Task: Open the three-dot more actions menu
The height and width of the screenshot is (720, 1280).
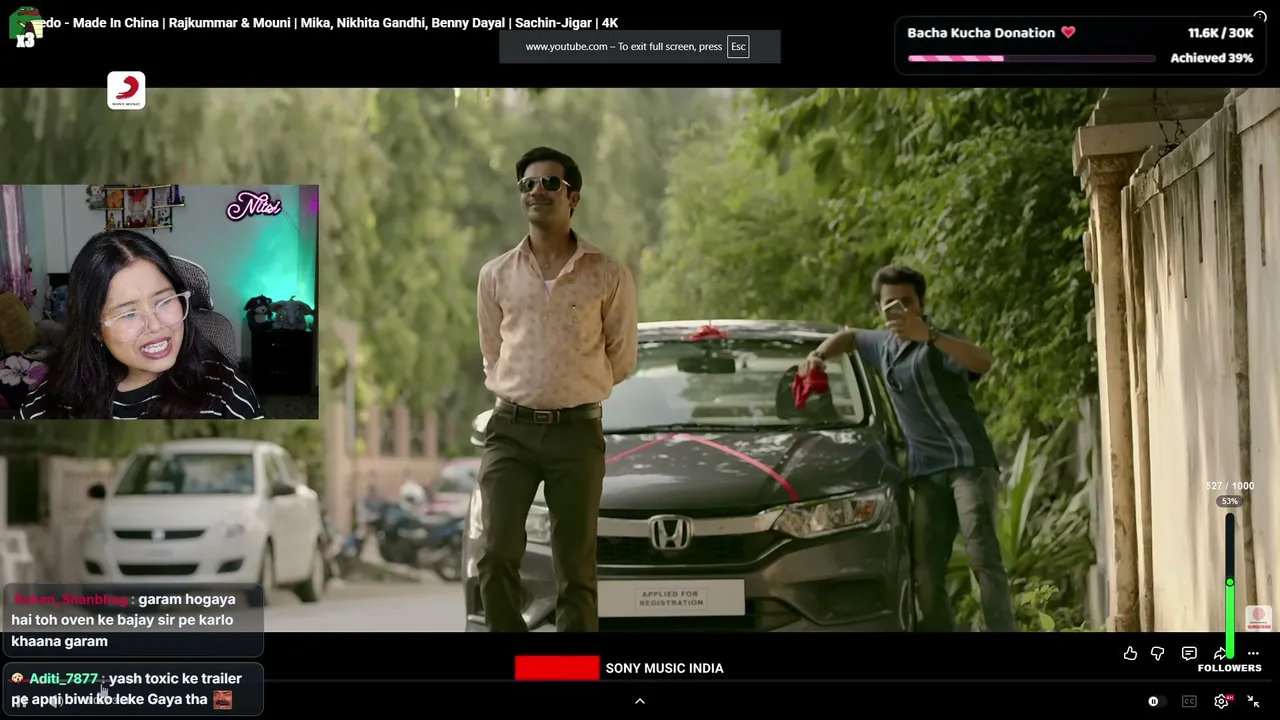Action: pyautogui.click(x=1253, y=653)
